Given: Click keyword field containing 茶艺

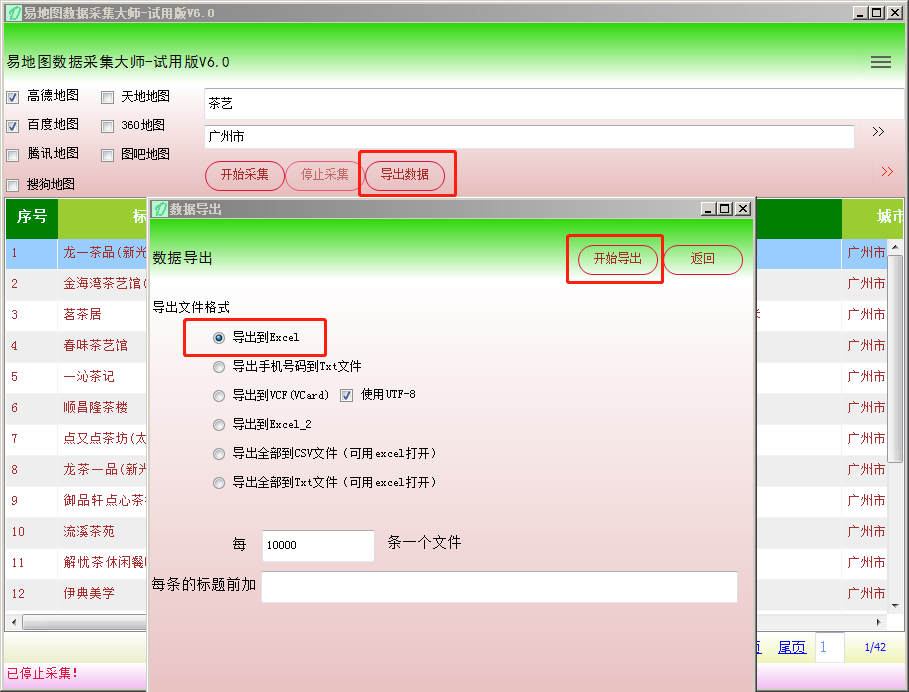Looking at the screenshot, I should point(554,104).
